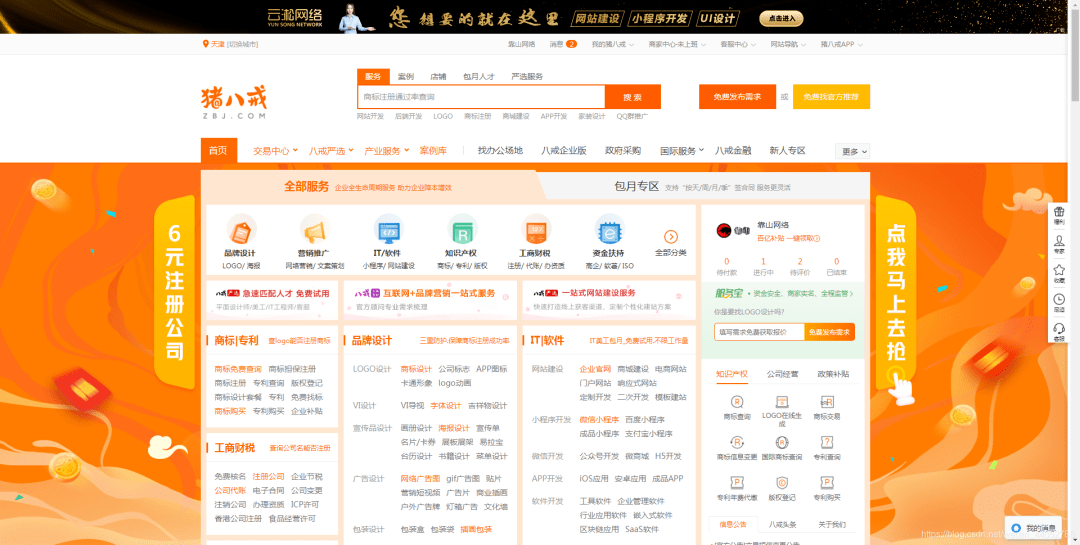Click the 商标免费查询 link
The height and width of the screenshot is (545, 1080).
pos(238,369)
